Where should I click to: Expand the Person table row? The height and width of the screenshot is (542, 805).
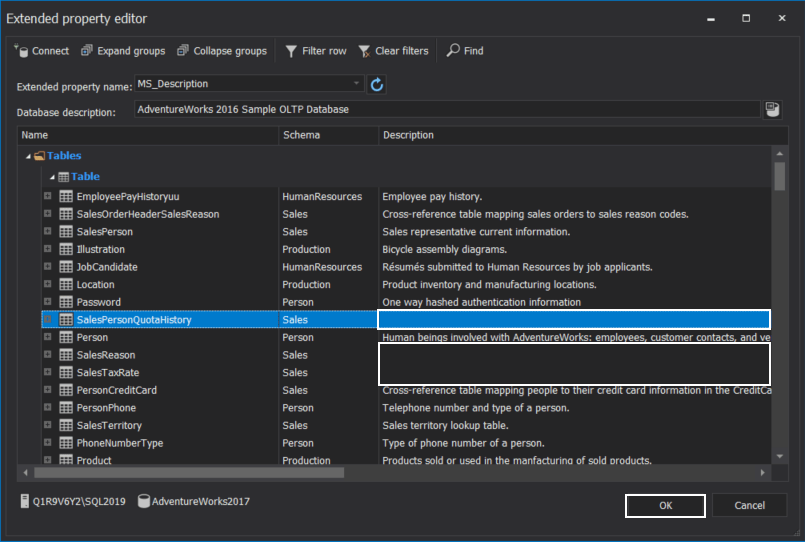tap(47, 337)
